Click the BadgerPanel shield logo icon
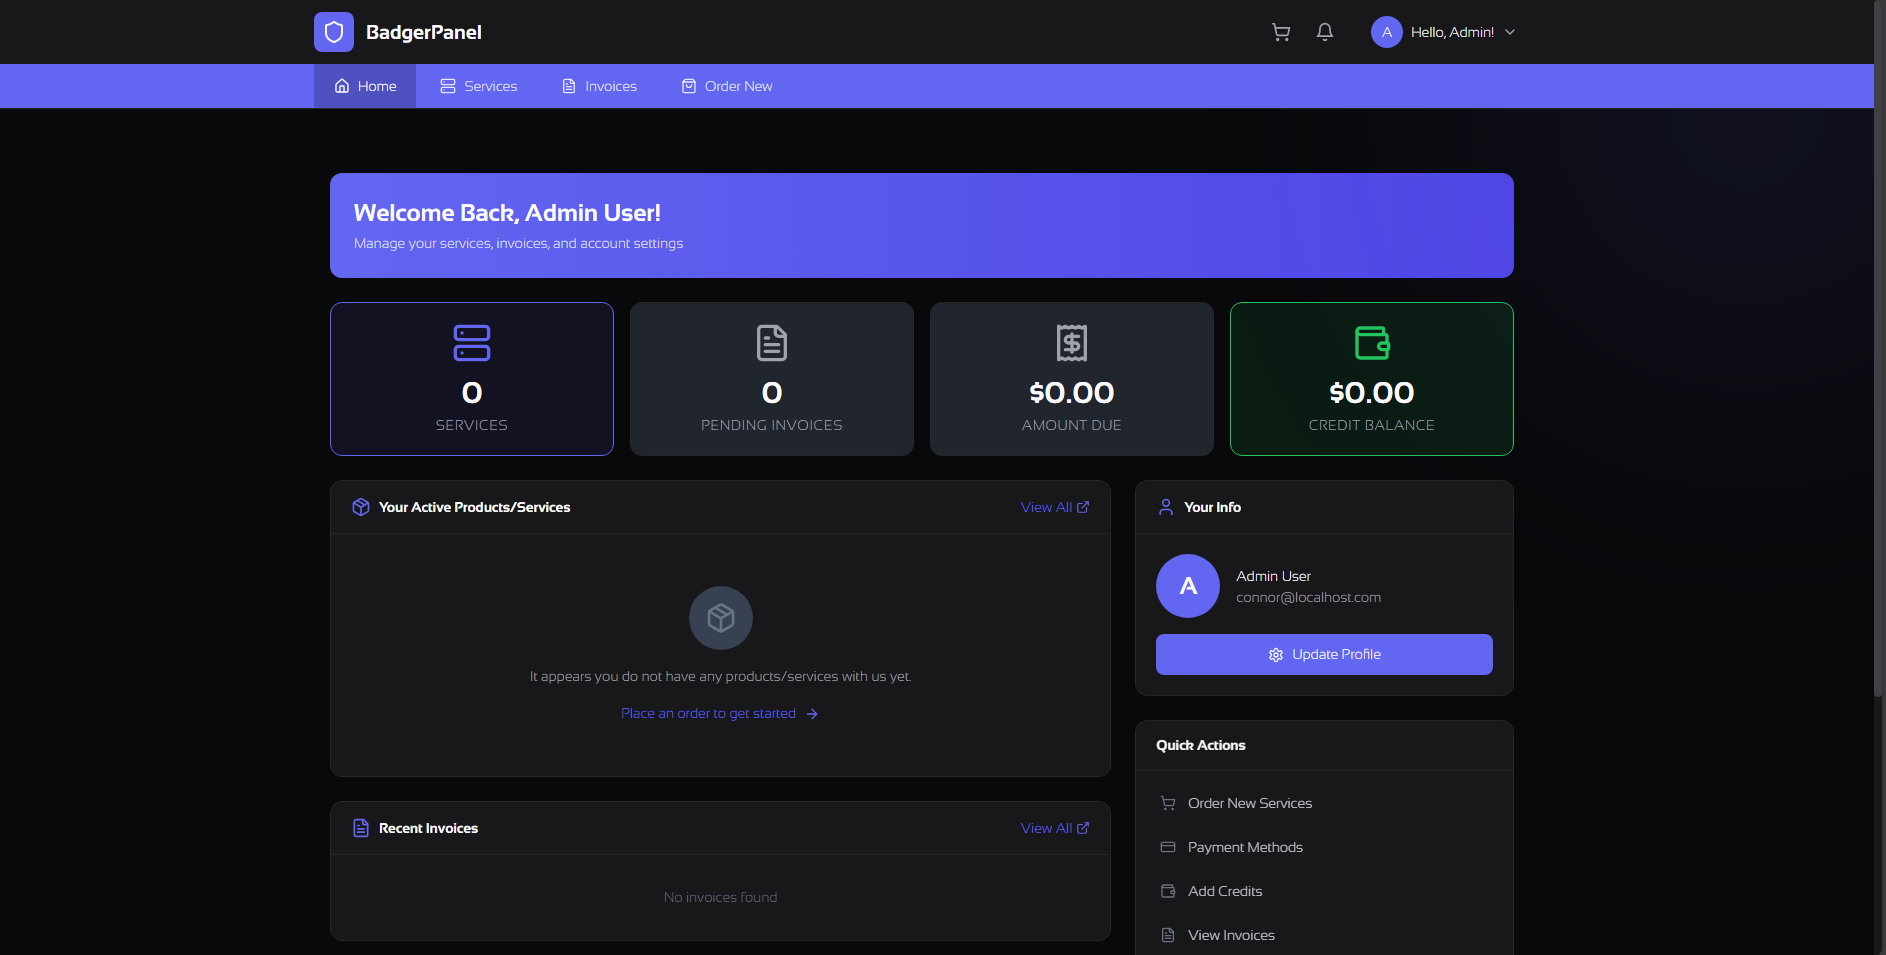The width and height of the screenshot is (1886, 955). point(334,32)
